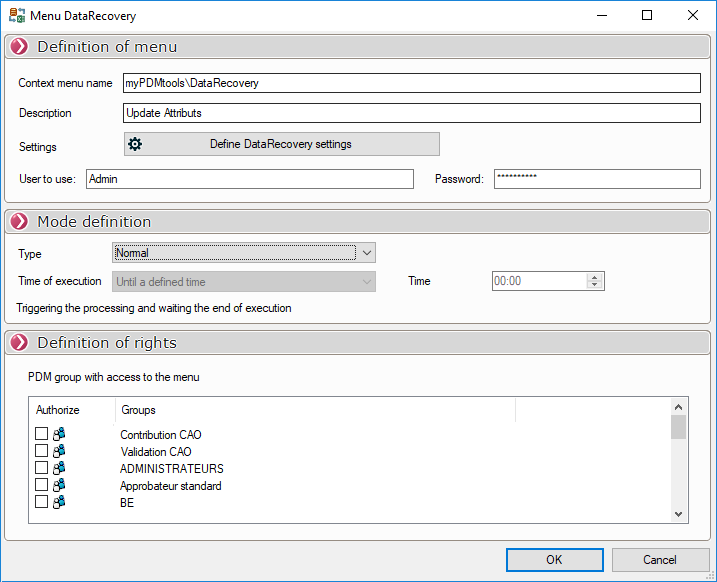Collapse the Definition of menu section arrow

coord(19,47)
